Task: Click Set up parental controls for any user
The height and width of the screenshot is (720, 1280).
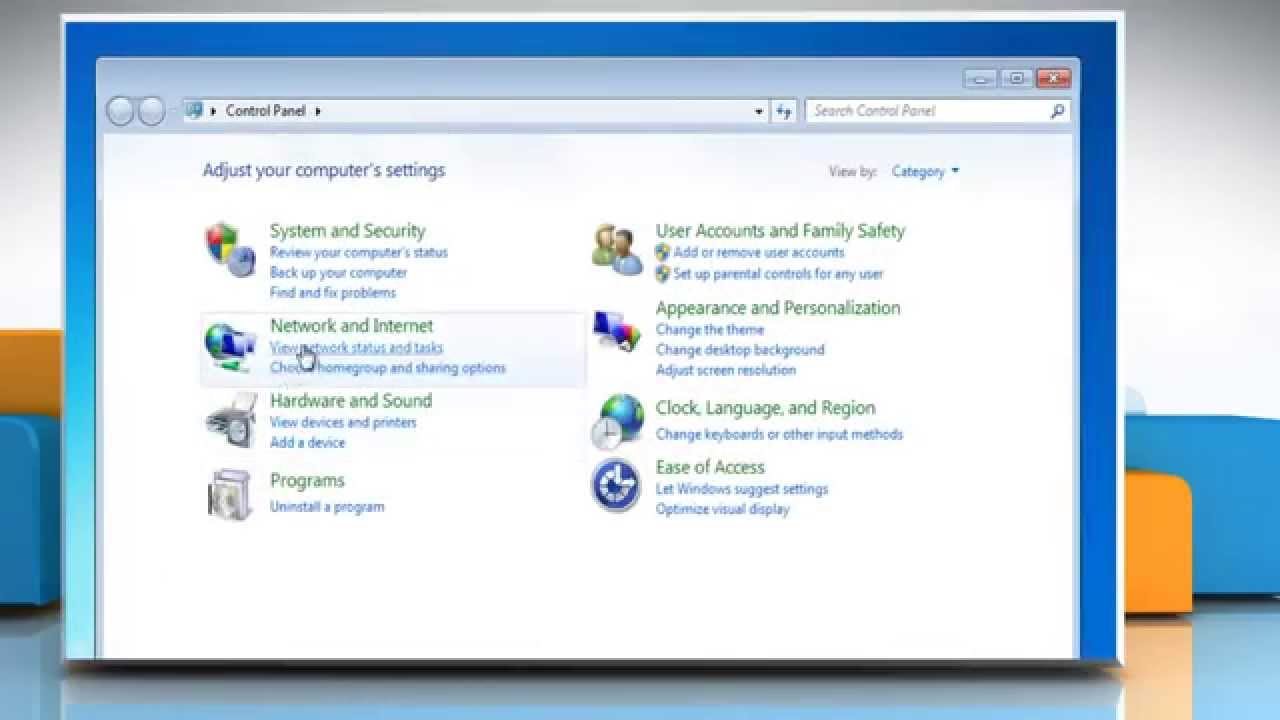Action: tap(778, 273)
